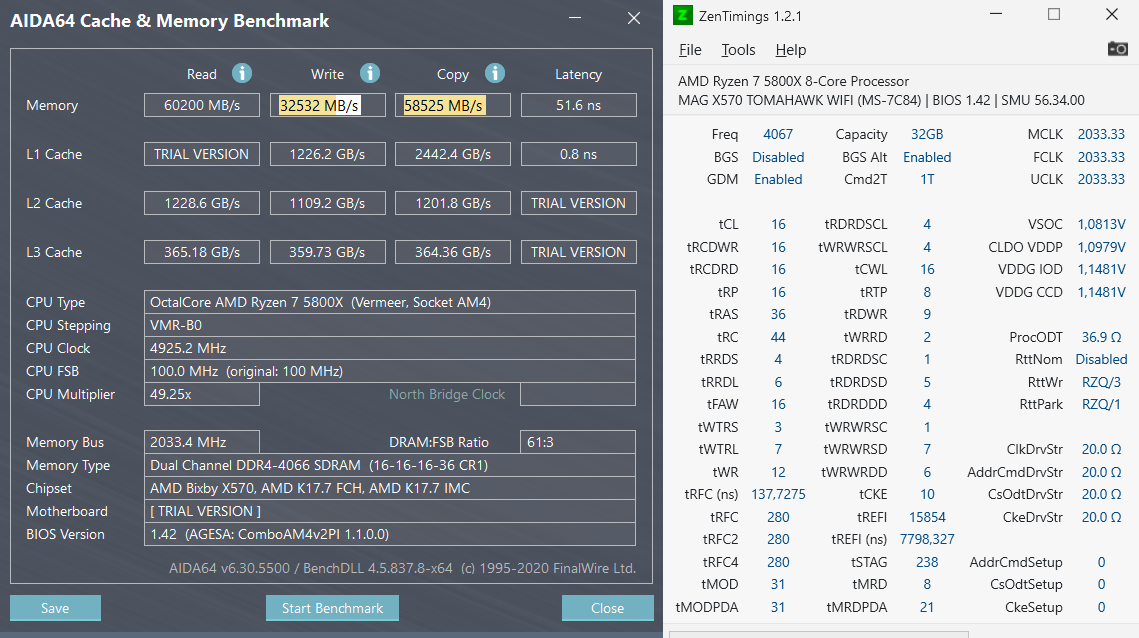Click the tREFI (ns) value 7798,327
This screenshot has height=638, width=1139.
click(x=927, y=539)
